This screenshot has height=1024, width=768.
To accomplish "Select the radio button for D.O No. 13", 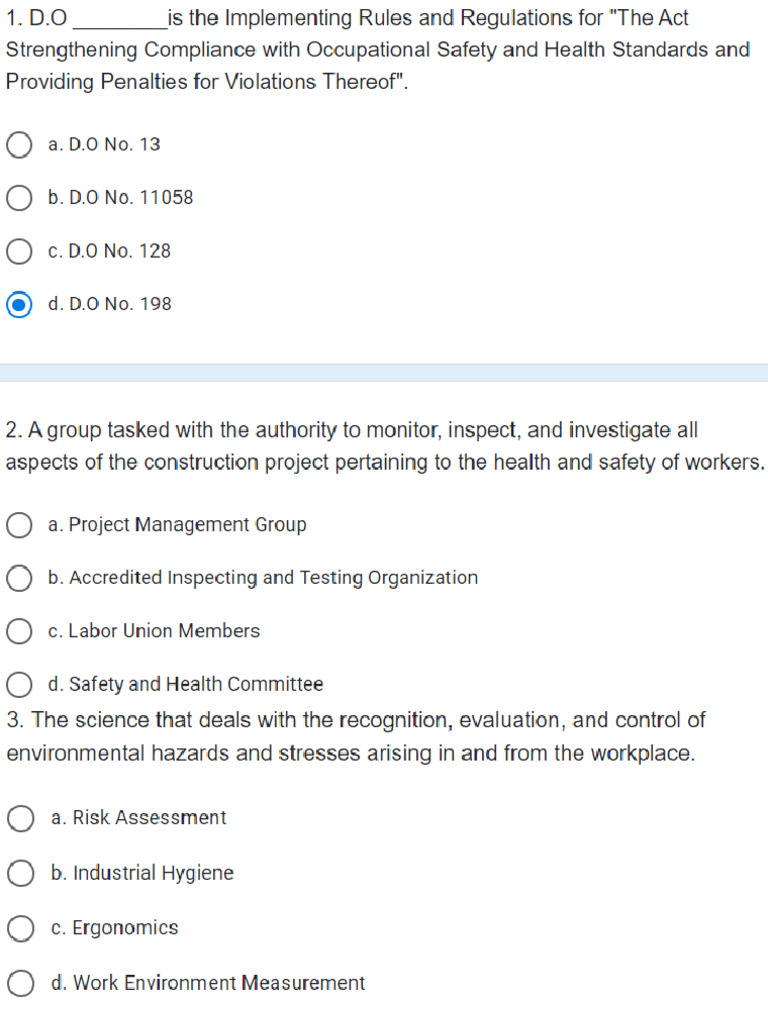I will point(19,145).
